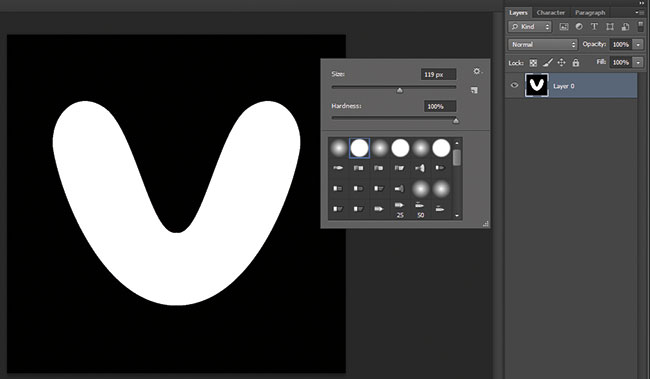The height and width of the screenshot is (379, 650).
Task: Choose the brush preset labeled 50
Action: click(420, 210)
